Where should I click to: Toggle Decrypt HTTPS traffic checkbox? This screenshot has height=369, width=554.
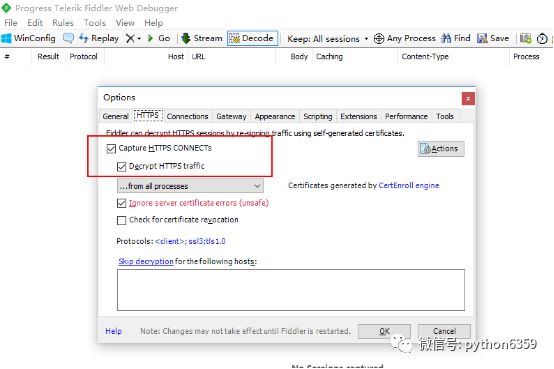pyautogui.click(x=121, y=166)
